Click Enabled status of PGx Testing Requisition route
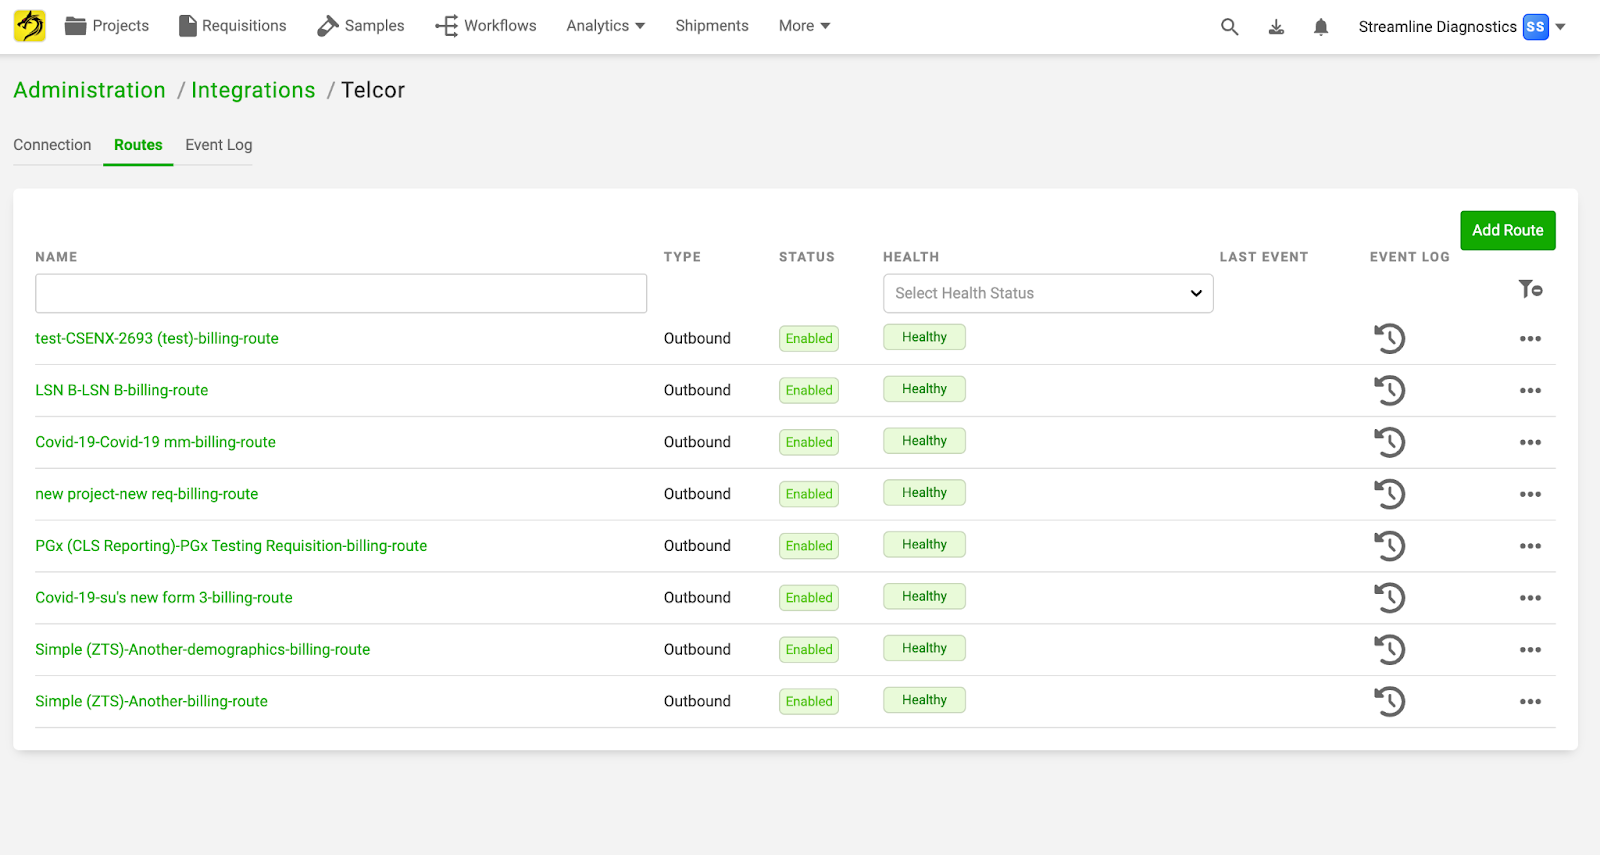Image resolution: width=1600 pixels, height=855 pixels. click(x=809, y=547)
